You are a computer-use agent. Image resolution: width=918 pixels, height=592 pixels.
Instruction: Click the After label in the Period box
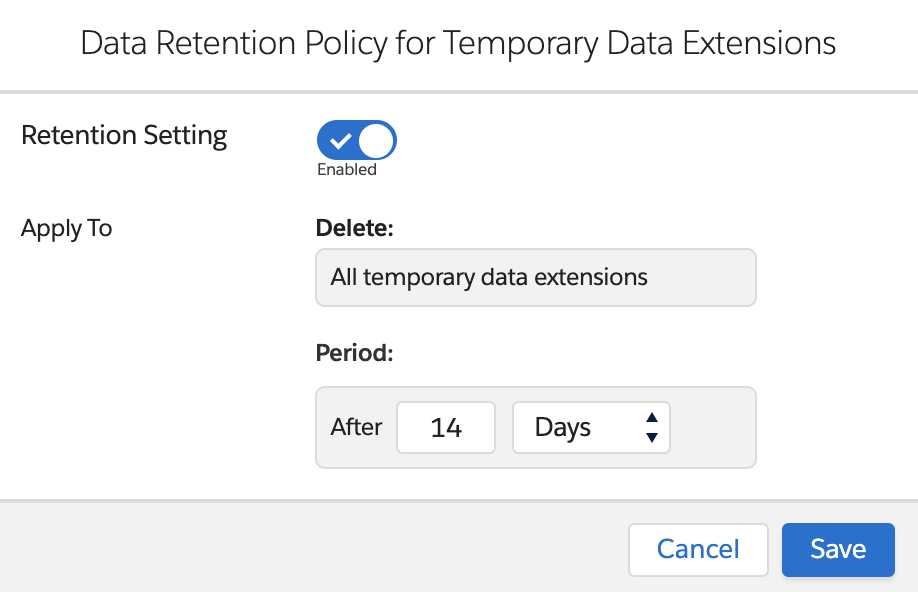coord(356,428)
